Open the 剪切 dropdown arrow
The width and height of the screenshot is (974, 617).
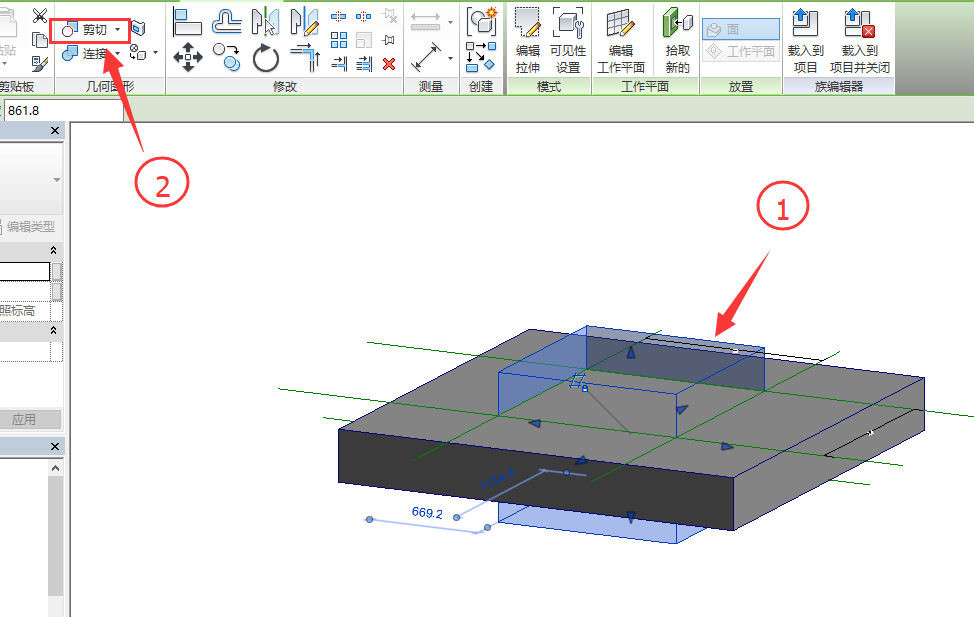pyautogui.click(x=117, y=30)
